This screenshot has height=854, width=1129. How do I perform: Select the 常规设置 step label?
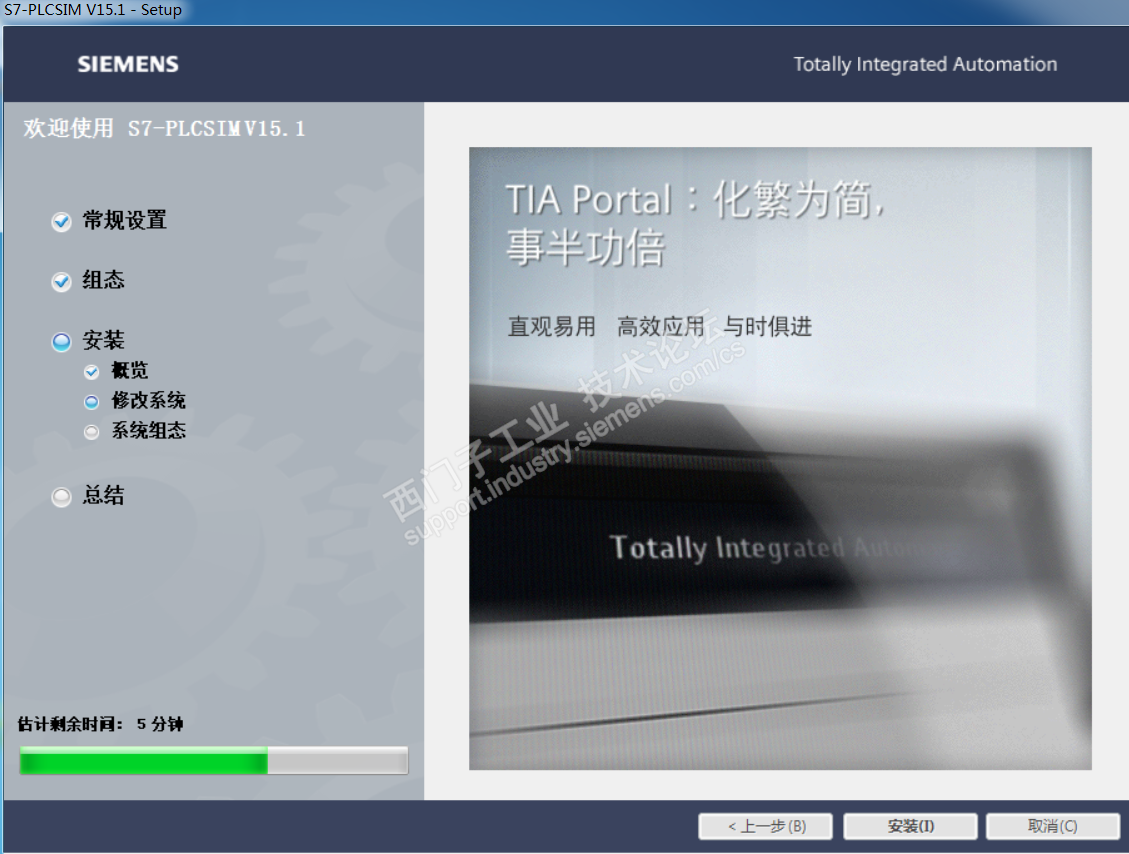click(125, 220)
